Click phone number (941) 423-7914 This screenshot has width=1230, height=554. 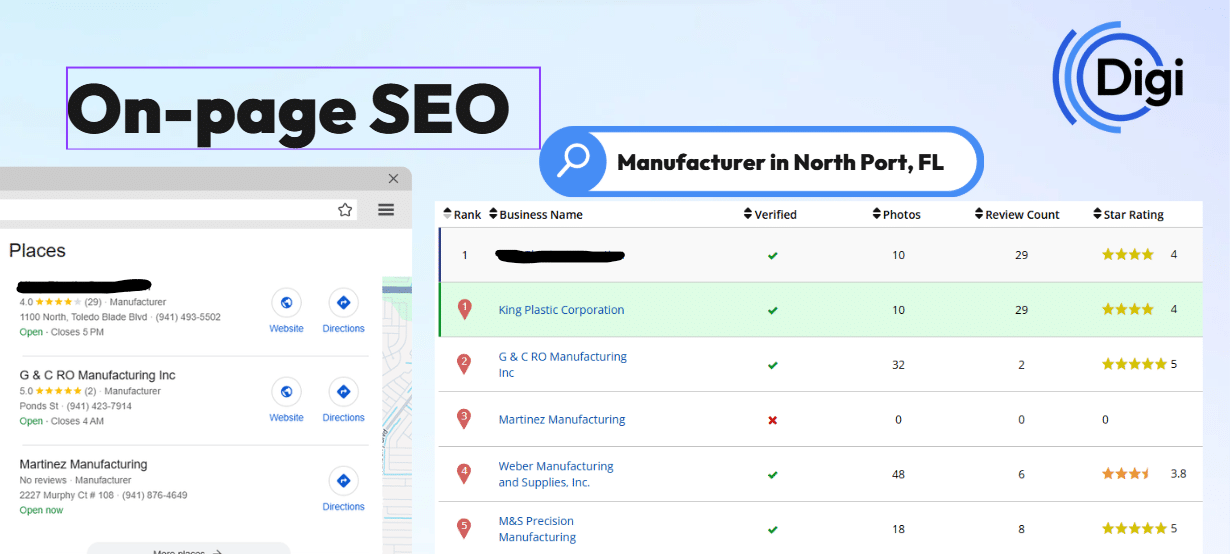pyautogui.click(x=99, y=406)
